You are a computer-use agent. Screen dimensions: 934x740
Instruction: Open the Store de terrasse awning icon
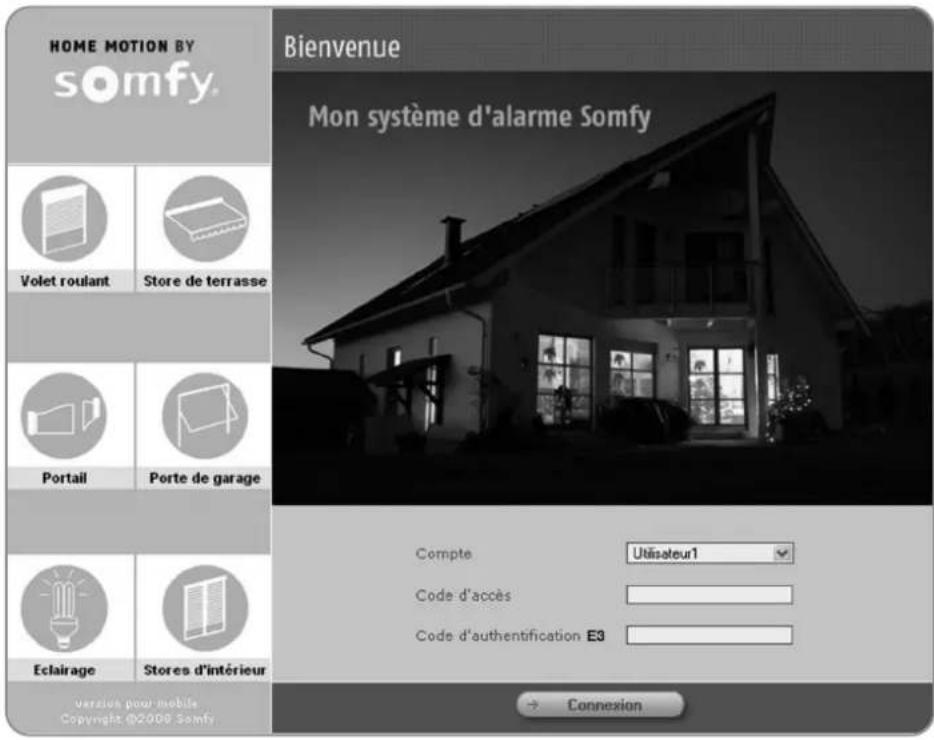206,219
